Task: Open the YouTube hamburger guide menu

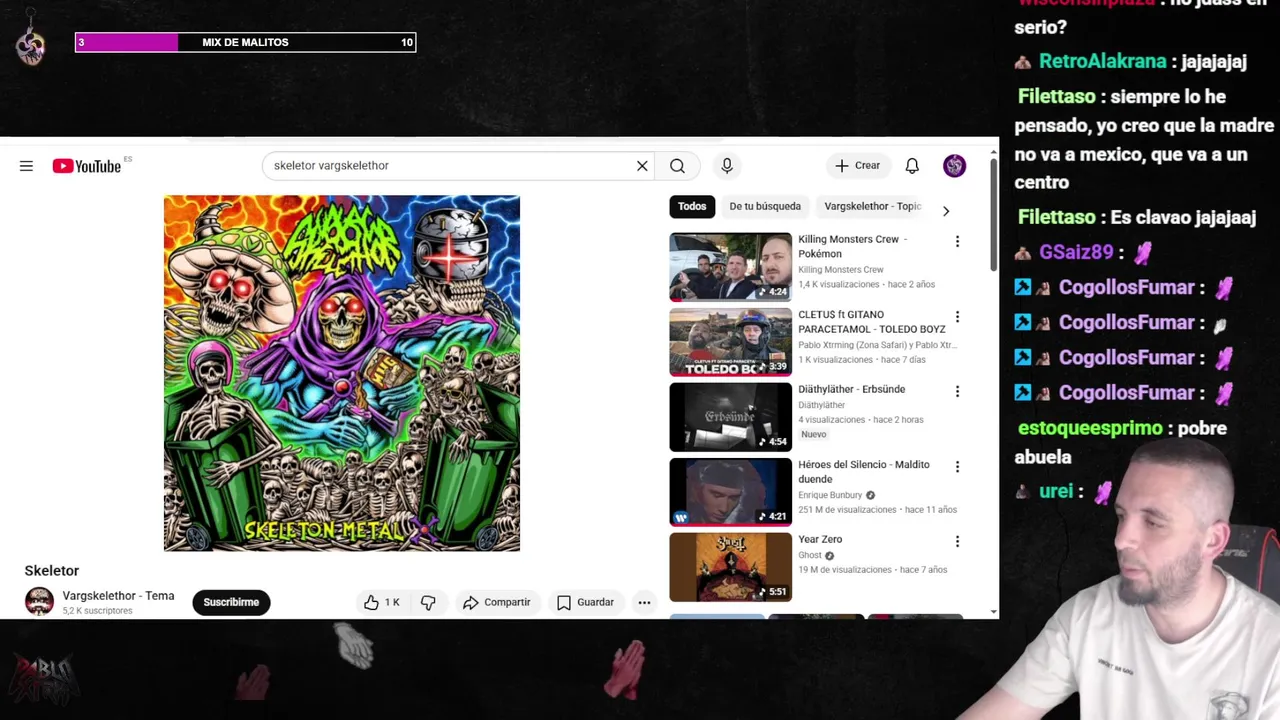Action: pos(26,166)
